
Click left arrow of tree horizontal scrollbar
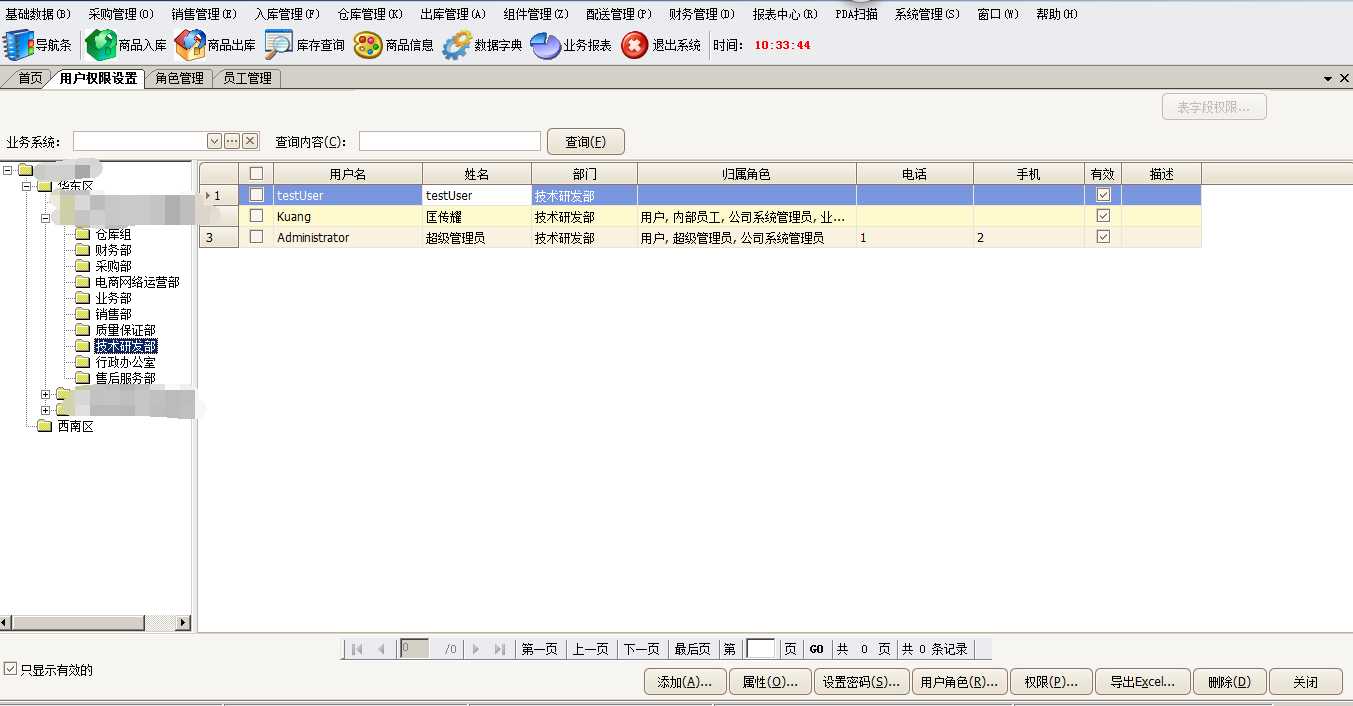(x=6, y=623)
